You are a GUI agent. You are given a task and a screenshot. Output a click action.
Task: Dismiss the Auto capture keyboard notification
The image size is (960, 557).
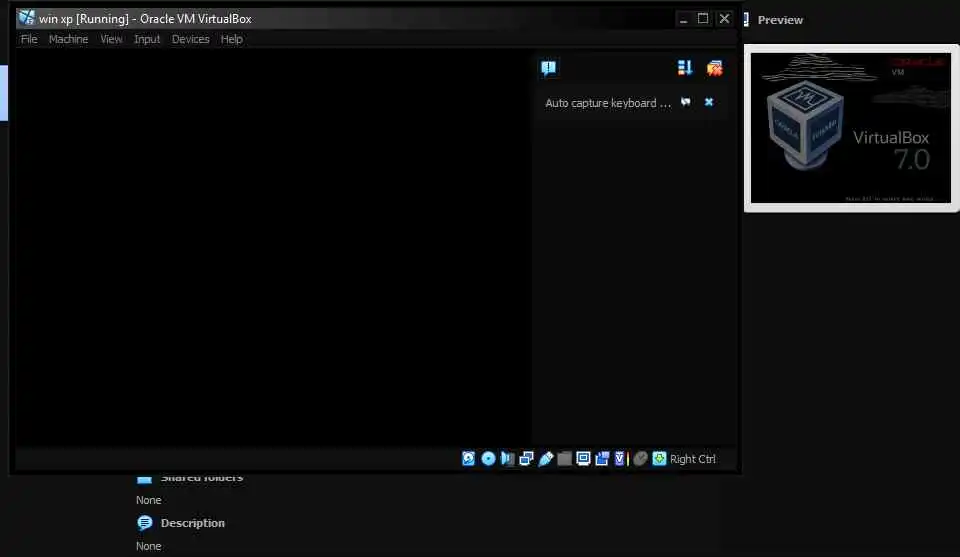click(x=709, y=102)
